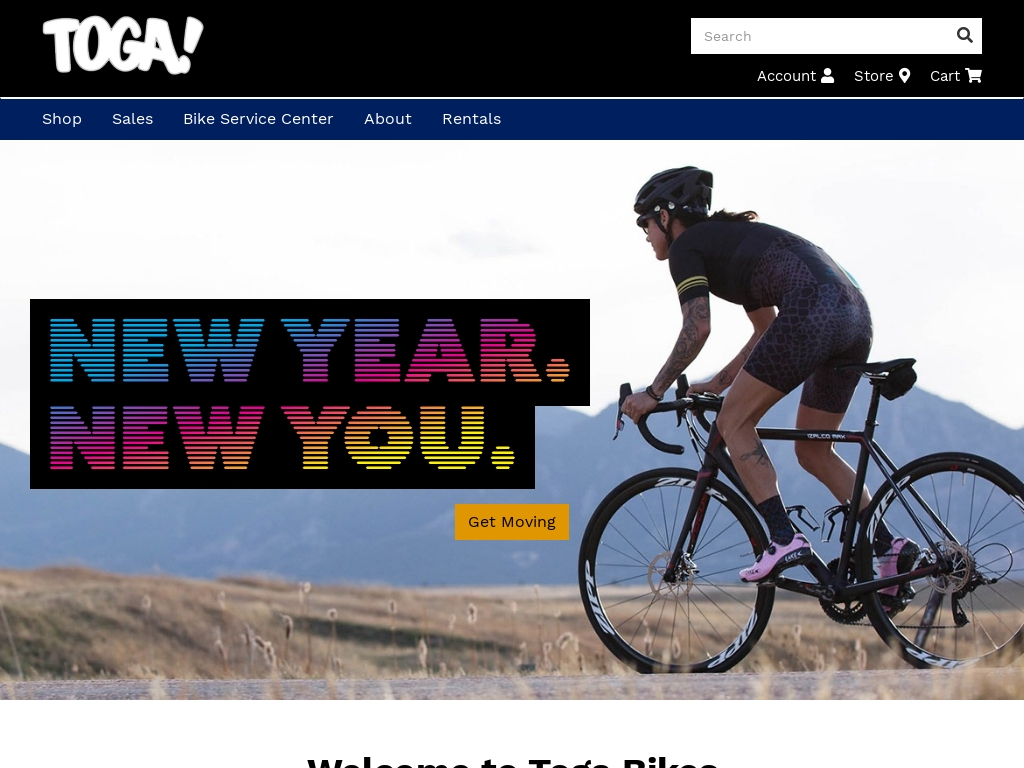Viewport: 1024px width, 768px height.
Task: Open the Bike Service Center menu
Action: point(258,119)
